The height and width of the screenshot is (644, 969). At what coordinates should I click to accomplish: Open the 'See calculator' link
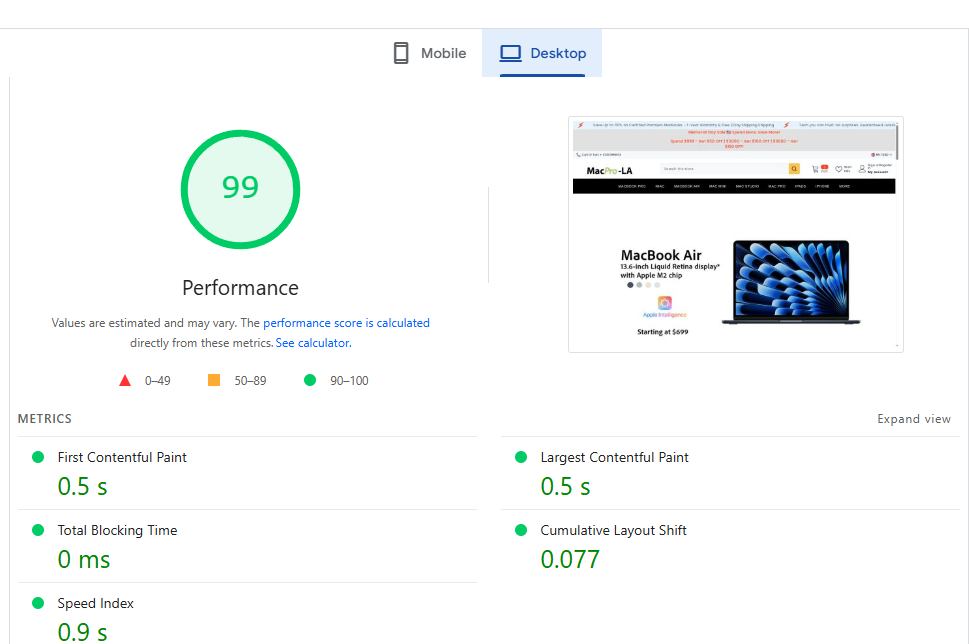[x=312, y=343]
